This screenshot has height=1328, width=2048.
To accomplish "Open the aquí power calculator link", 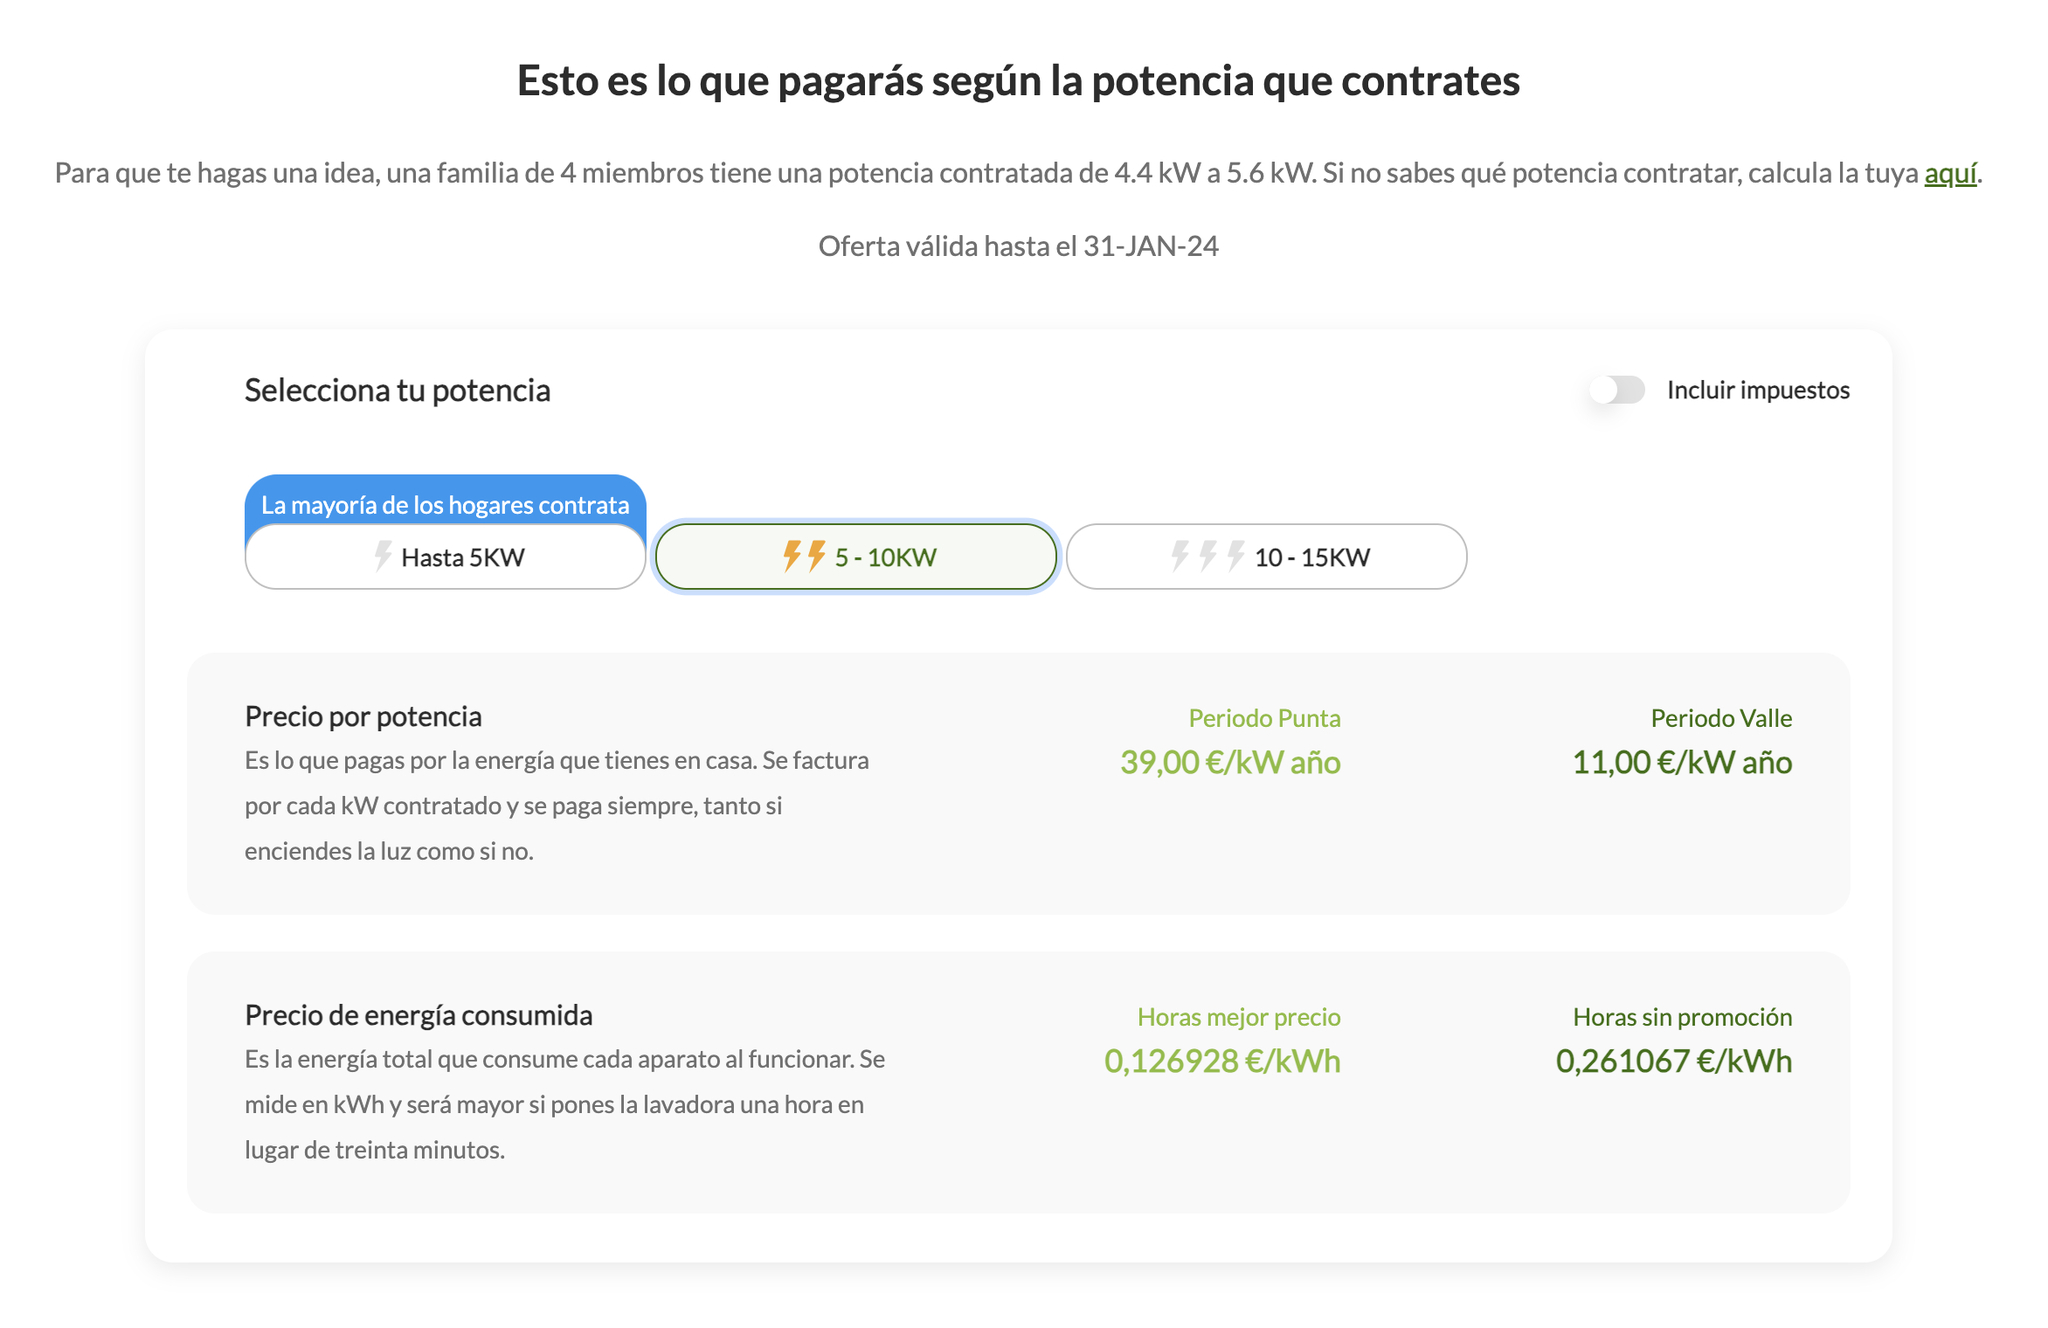I will (1949, 173).
